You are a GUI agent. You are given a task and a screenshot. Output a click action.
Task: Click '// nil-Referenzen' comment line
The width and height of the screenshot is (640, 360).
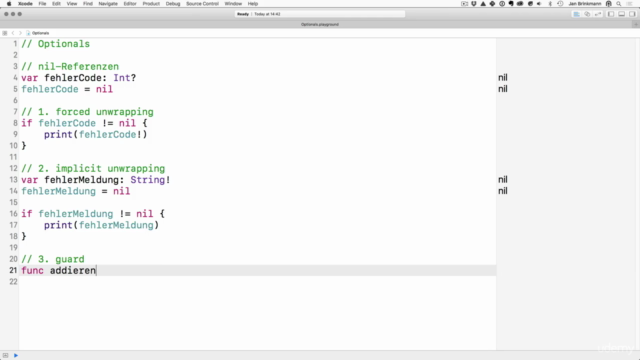70,67
